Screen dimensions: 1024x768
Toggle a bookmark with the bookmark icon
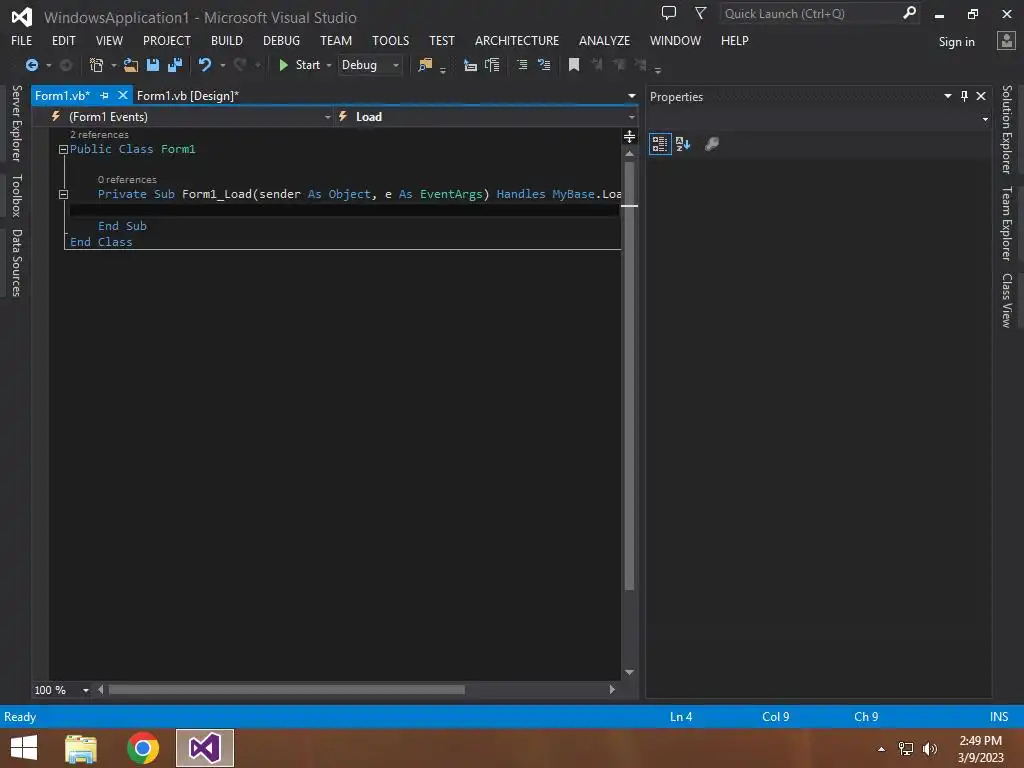point(574,65)
